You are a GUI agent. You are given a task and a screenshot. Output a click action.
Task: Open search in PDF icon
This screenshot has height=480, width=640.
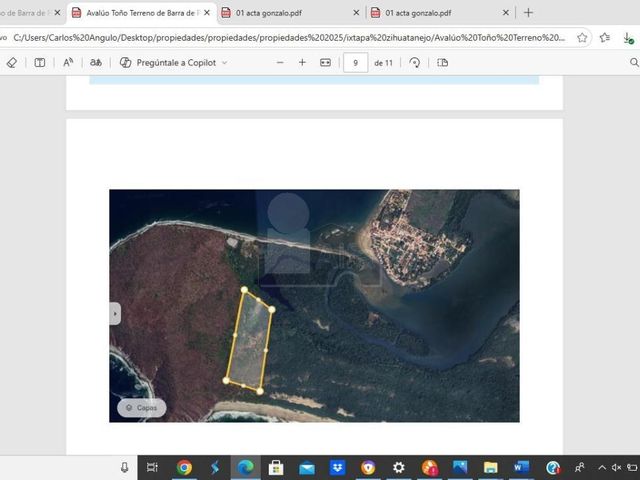[x=634, y=63]
